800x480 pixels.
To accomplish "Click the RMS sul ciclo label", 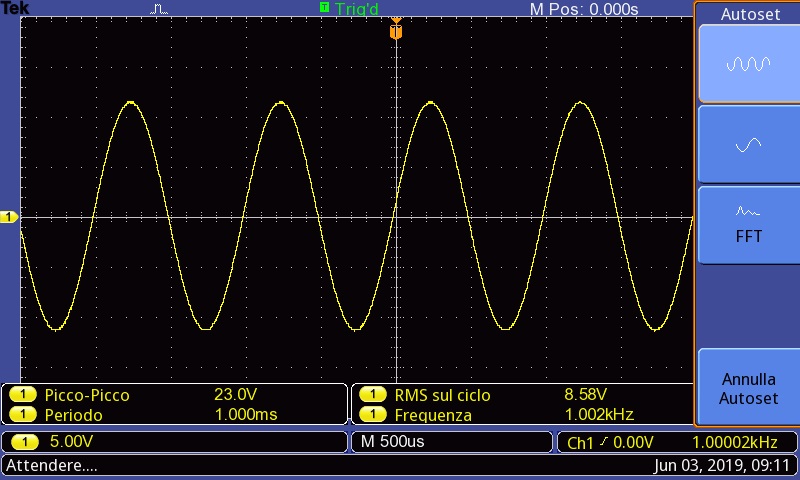I will pyautogui.click(x=442, y=395).
